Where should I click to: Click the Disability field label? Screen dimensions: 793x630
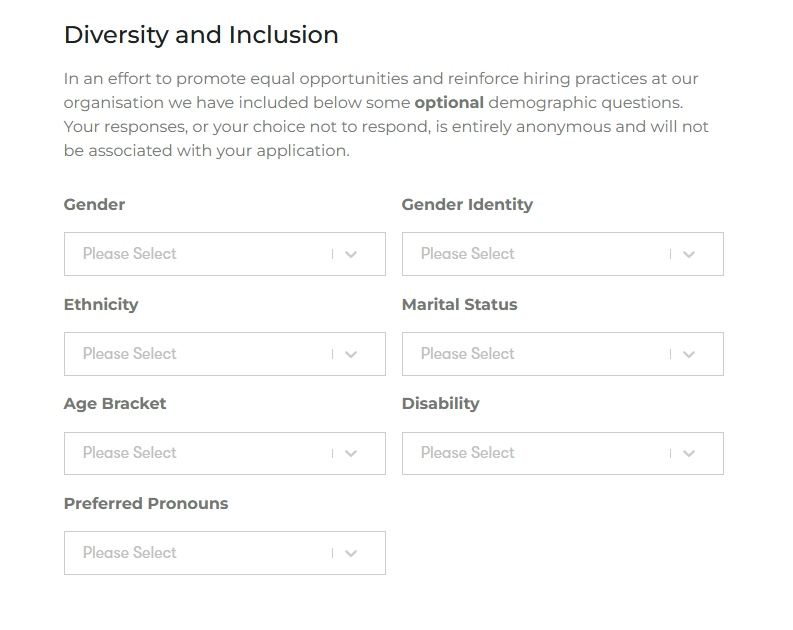[440, 403]
